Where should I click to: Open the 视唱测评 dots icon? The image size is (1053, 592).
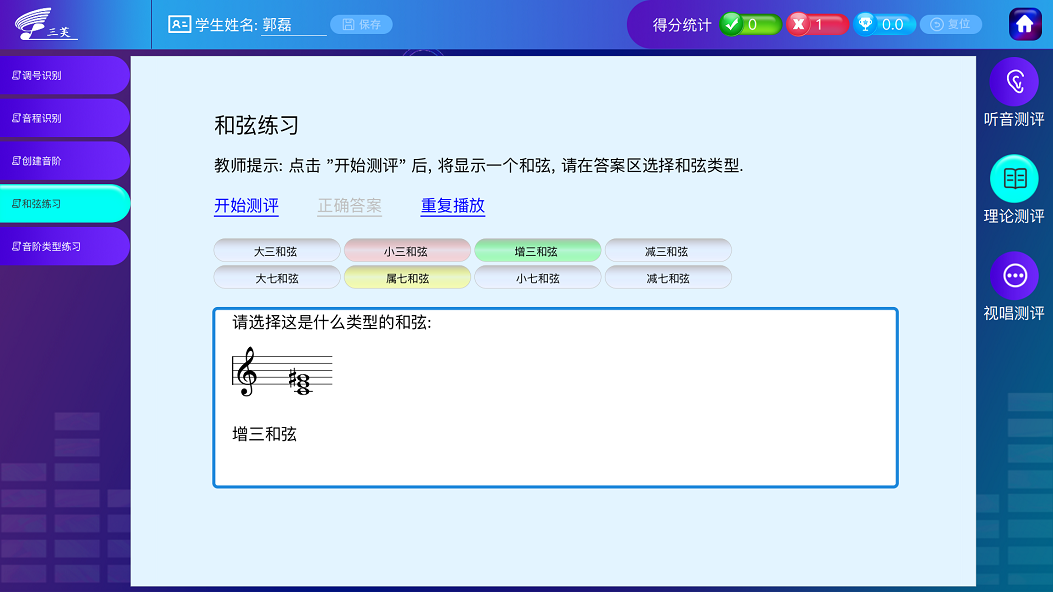(1014, 276)
